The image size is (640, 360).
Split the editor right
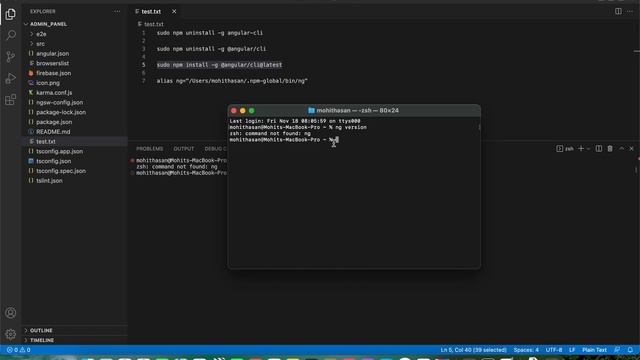click(618, 11)
